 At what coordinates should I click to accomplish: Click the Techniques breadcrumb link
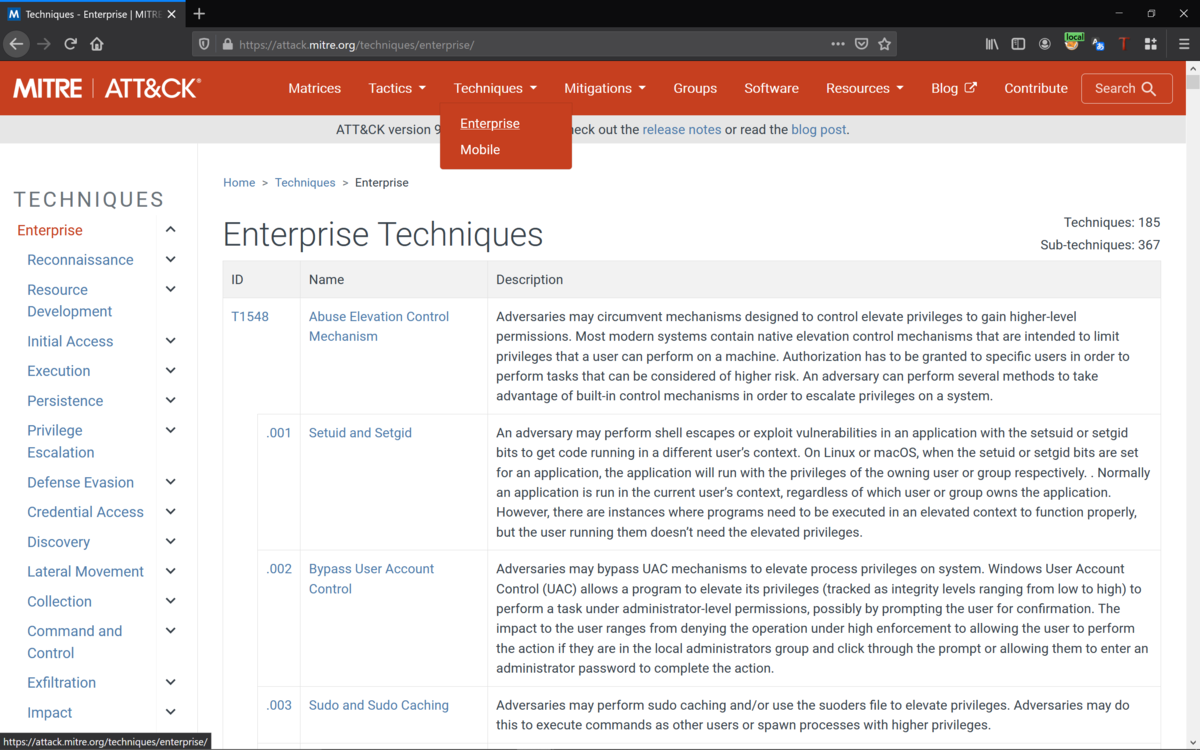305,183
